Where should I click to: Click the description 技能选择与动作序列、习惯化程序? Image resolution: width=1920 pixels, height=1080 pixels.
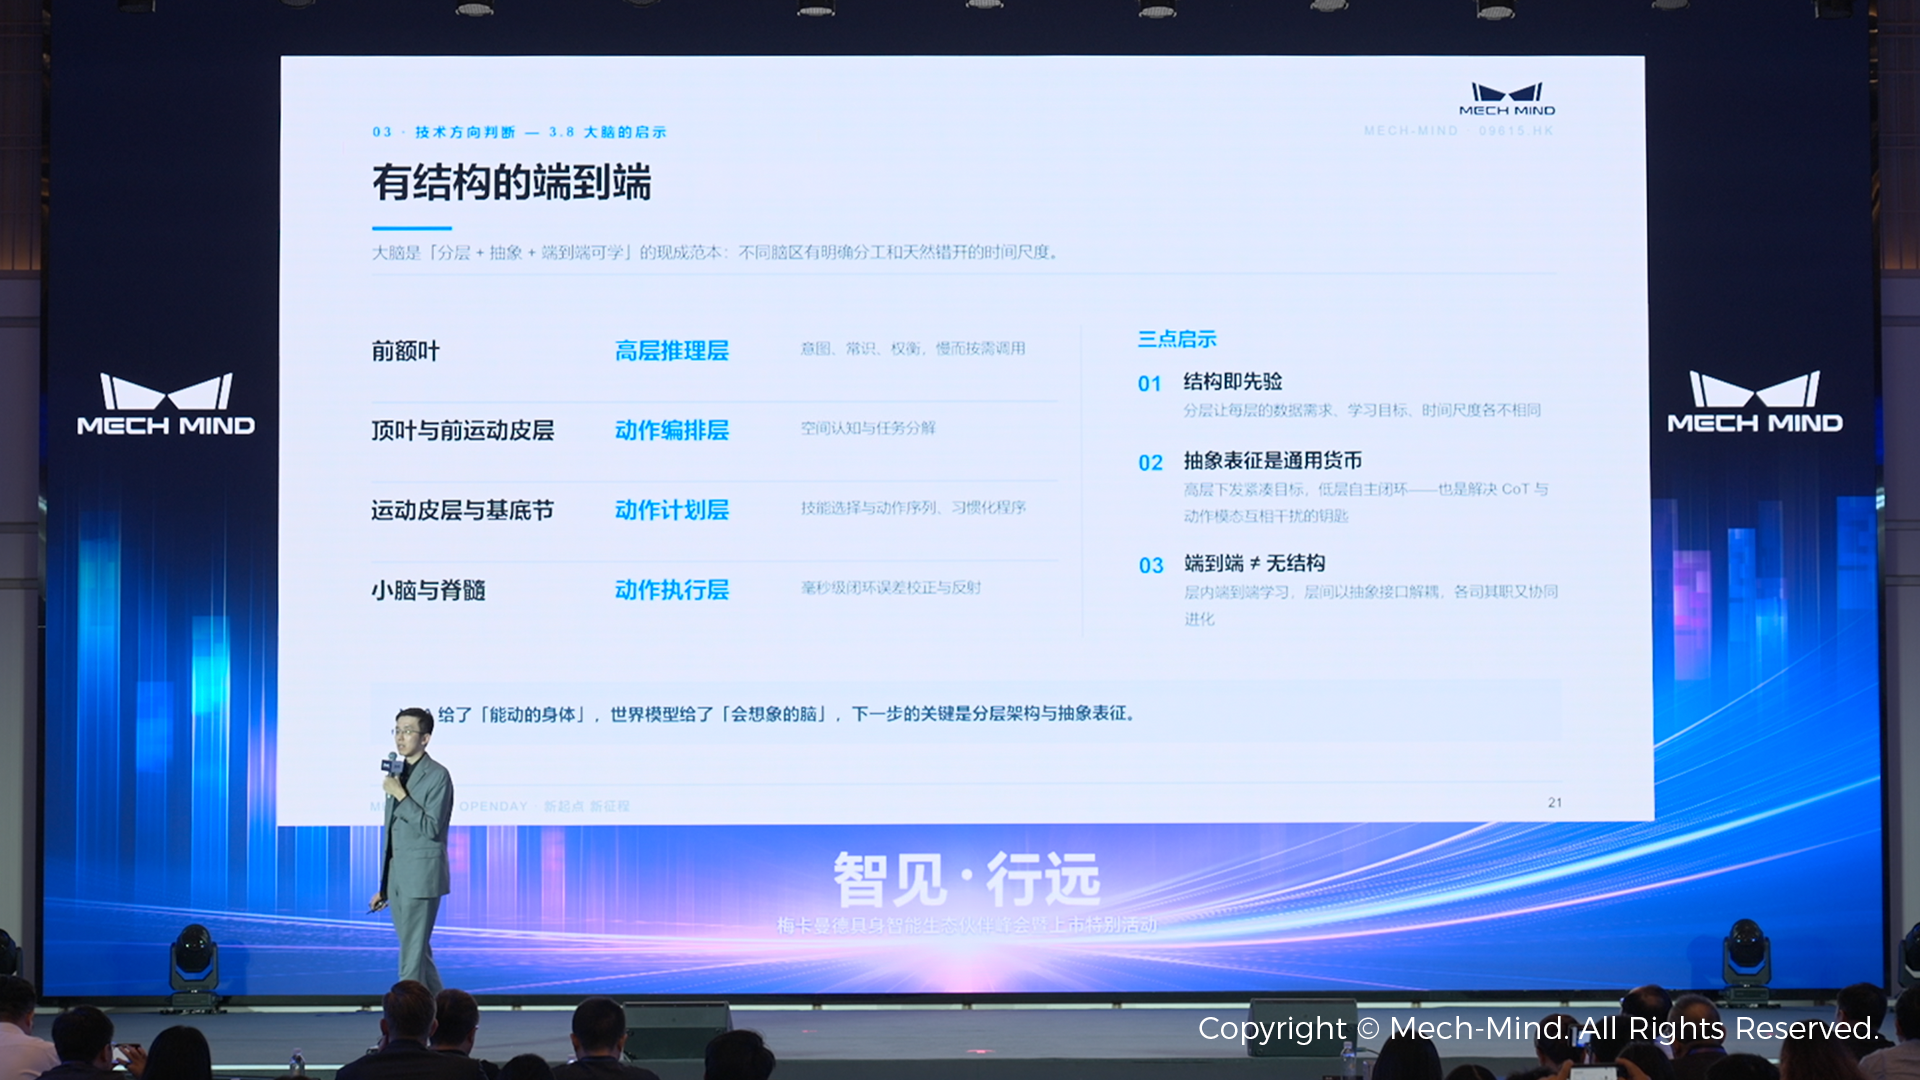(913, 508)
